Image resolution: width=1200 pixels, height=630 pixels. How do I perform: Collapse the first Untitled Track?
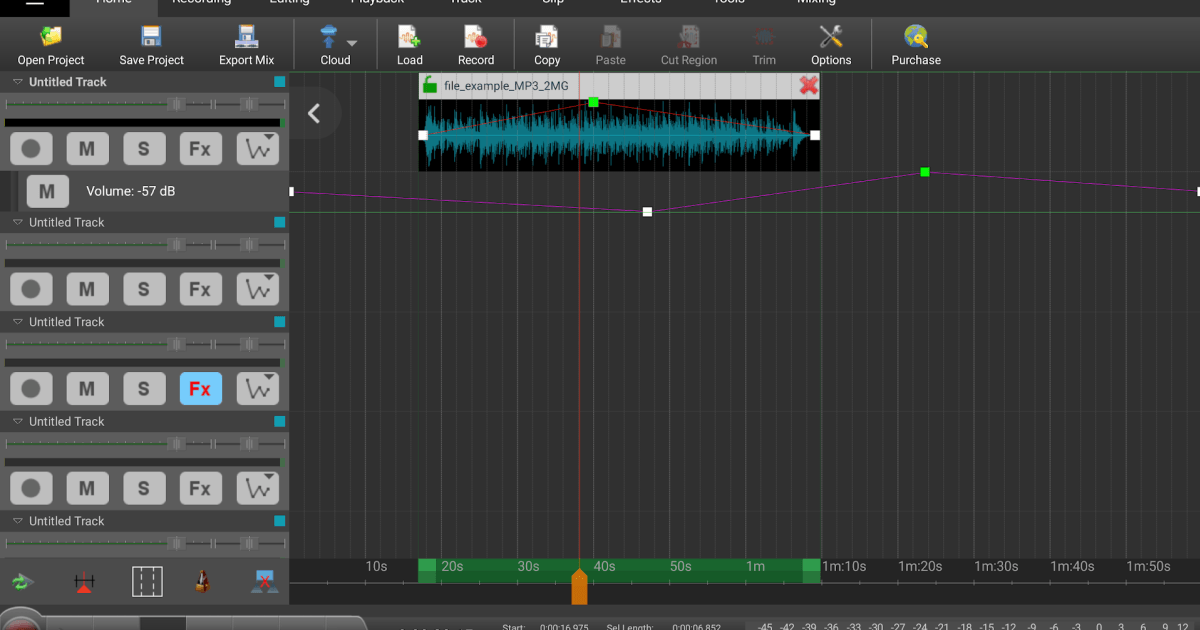15,82
